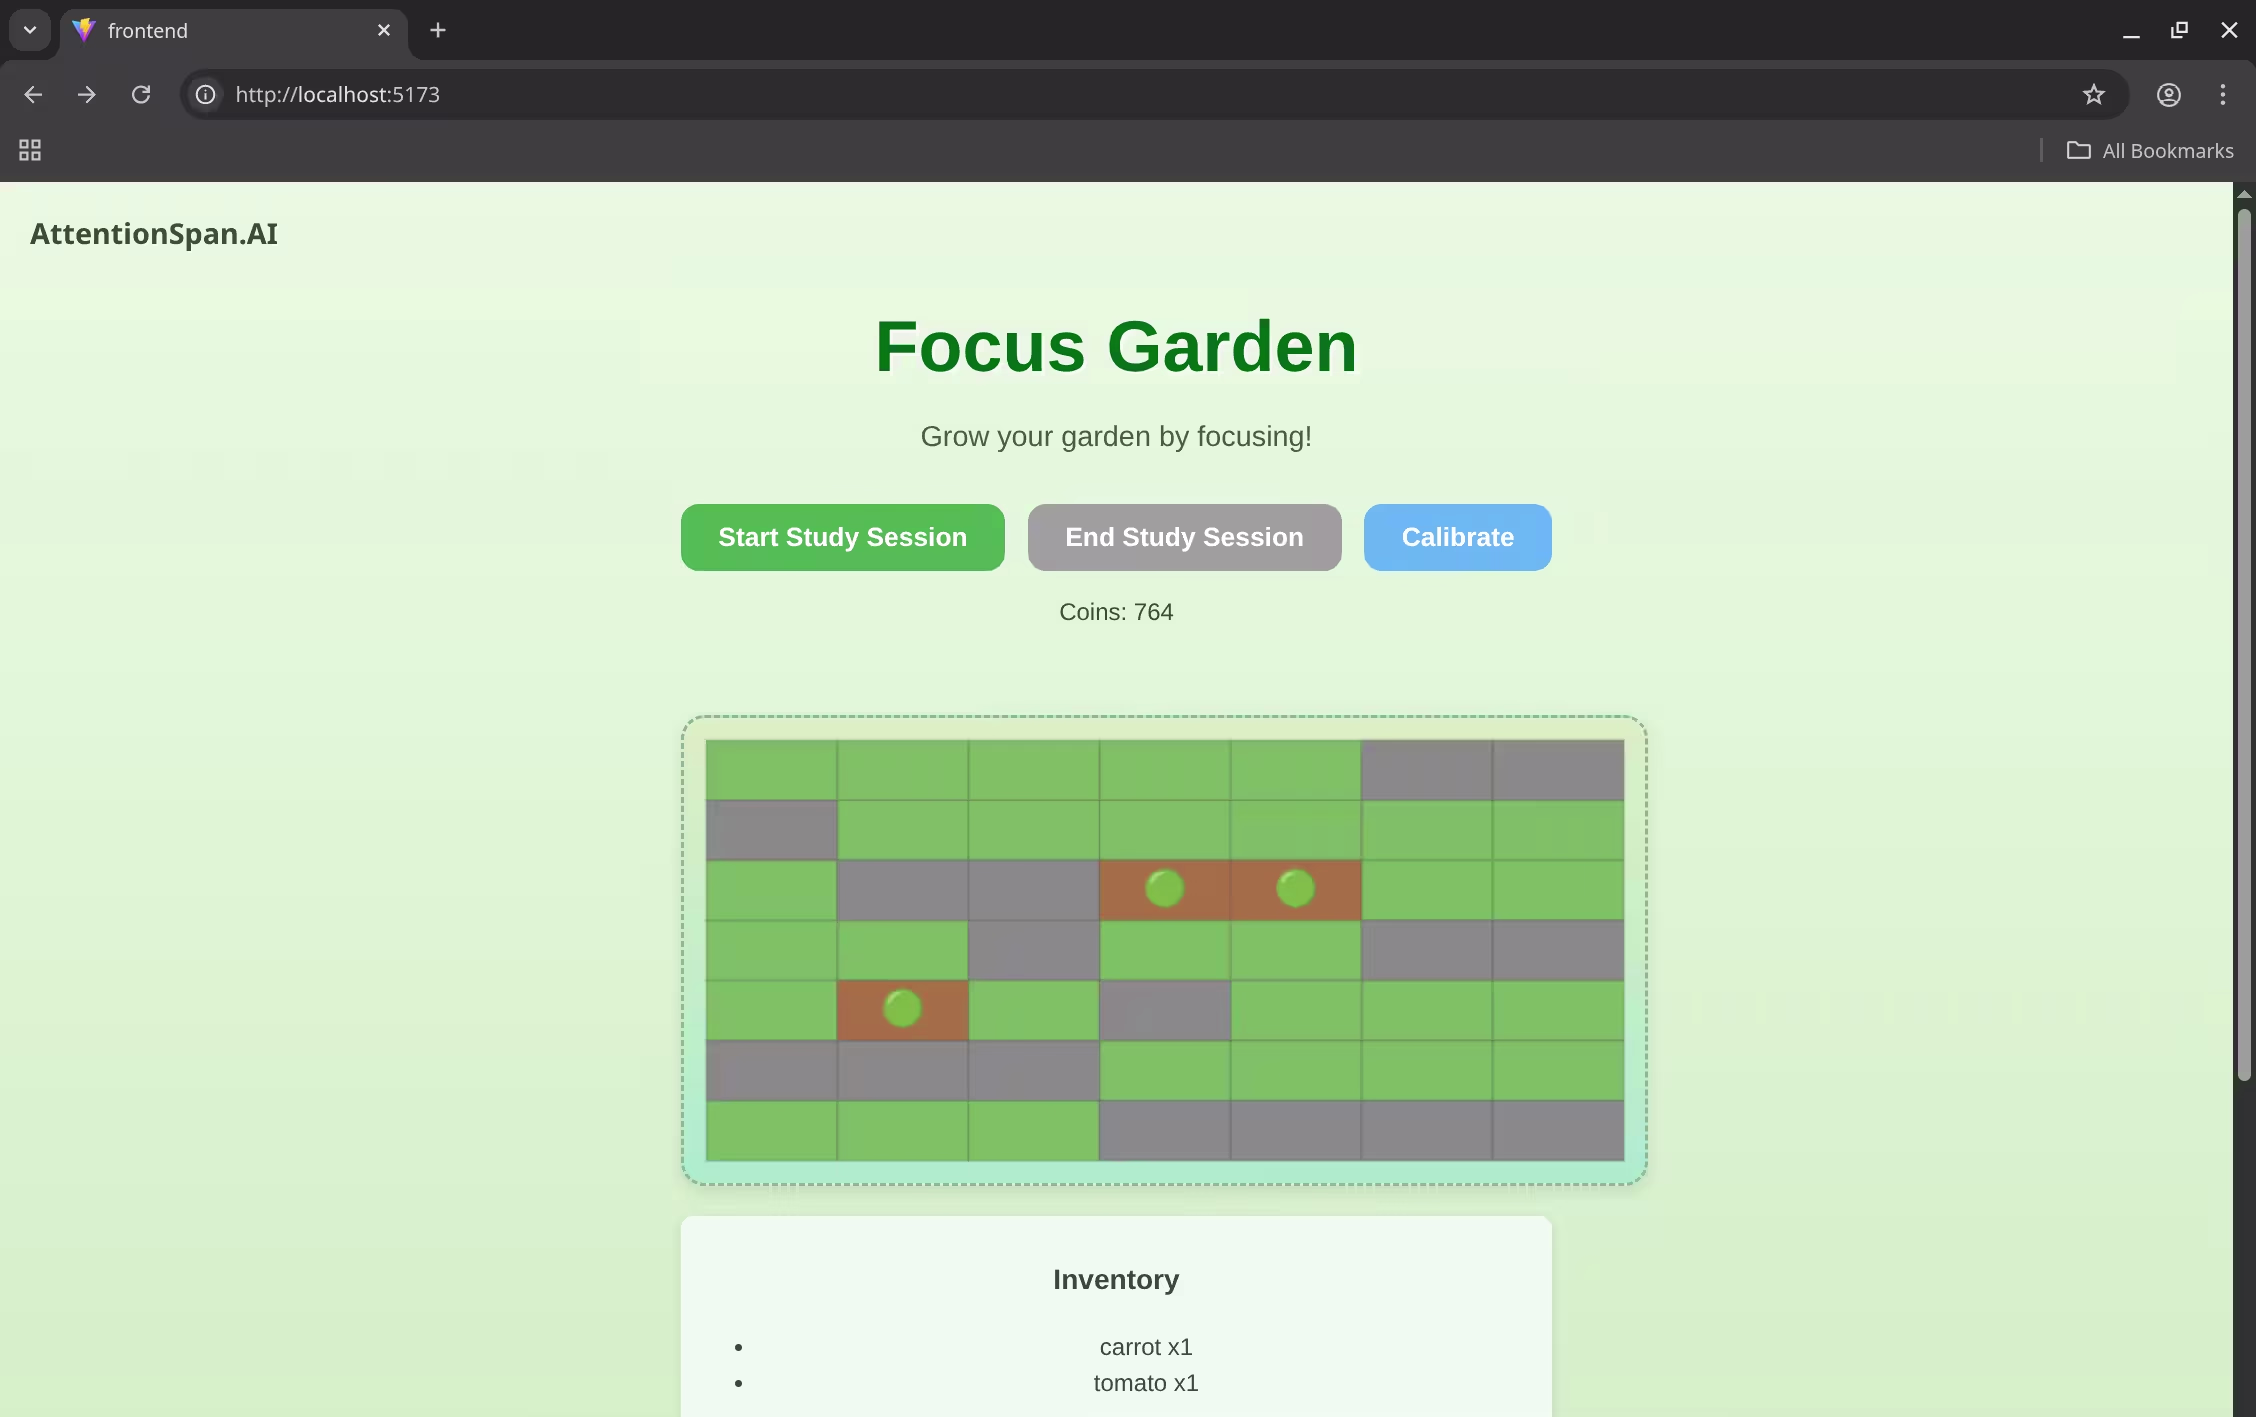Open the browser profile icon

(x=2168, y=94)
